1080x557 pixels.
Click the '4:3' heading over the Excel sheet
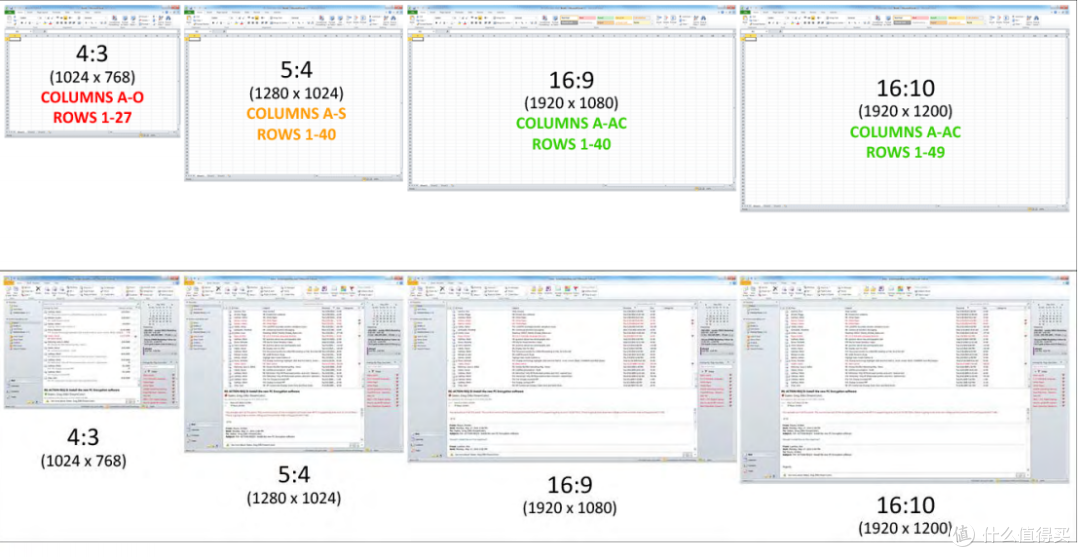point(92,53)
